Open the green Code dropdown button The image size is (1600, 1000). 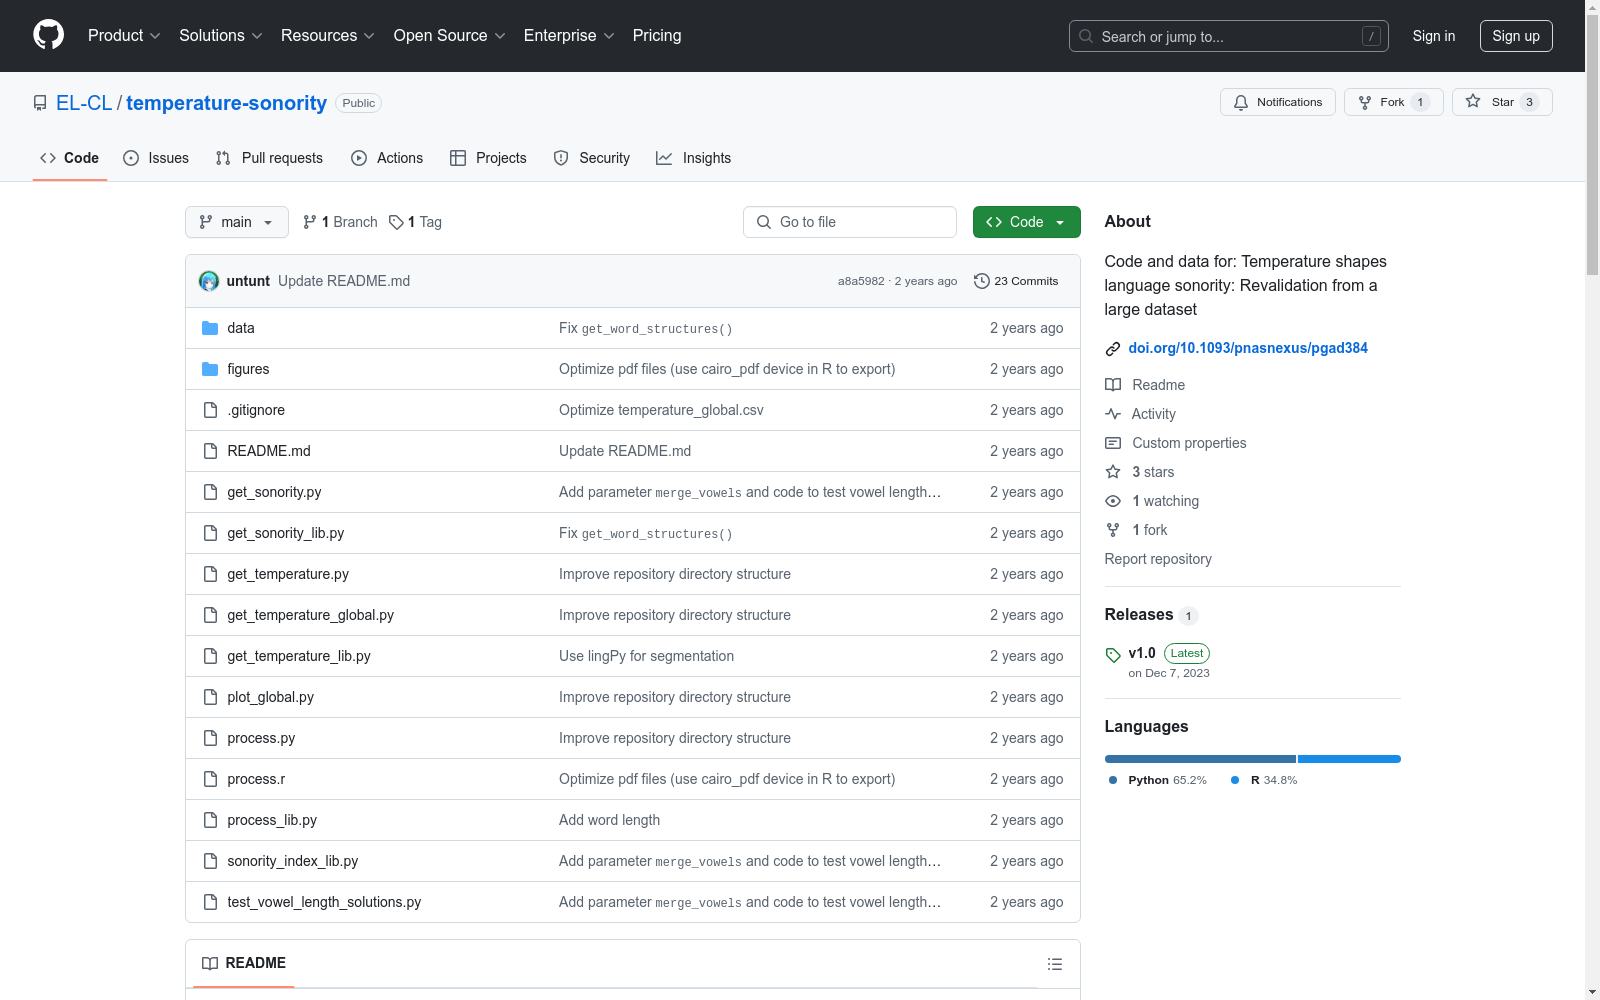pos(1027,222)
